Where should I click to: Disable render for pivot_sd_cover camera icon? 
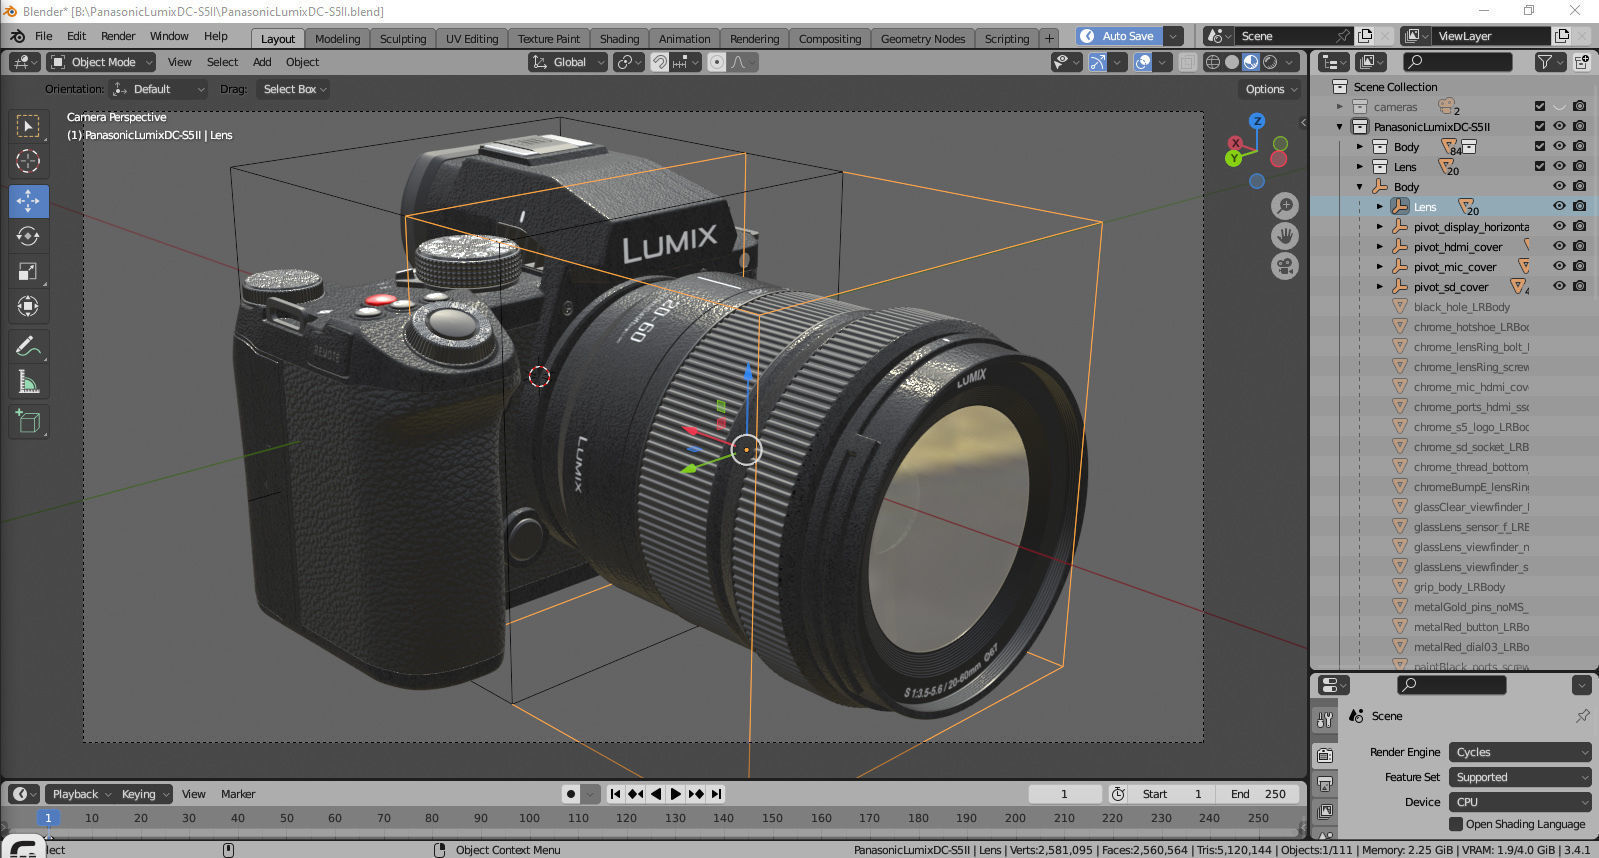(x=1580, y=286)
